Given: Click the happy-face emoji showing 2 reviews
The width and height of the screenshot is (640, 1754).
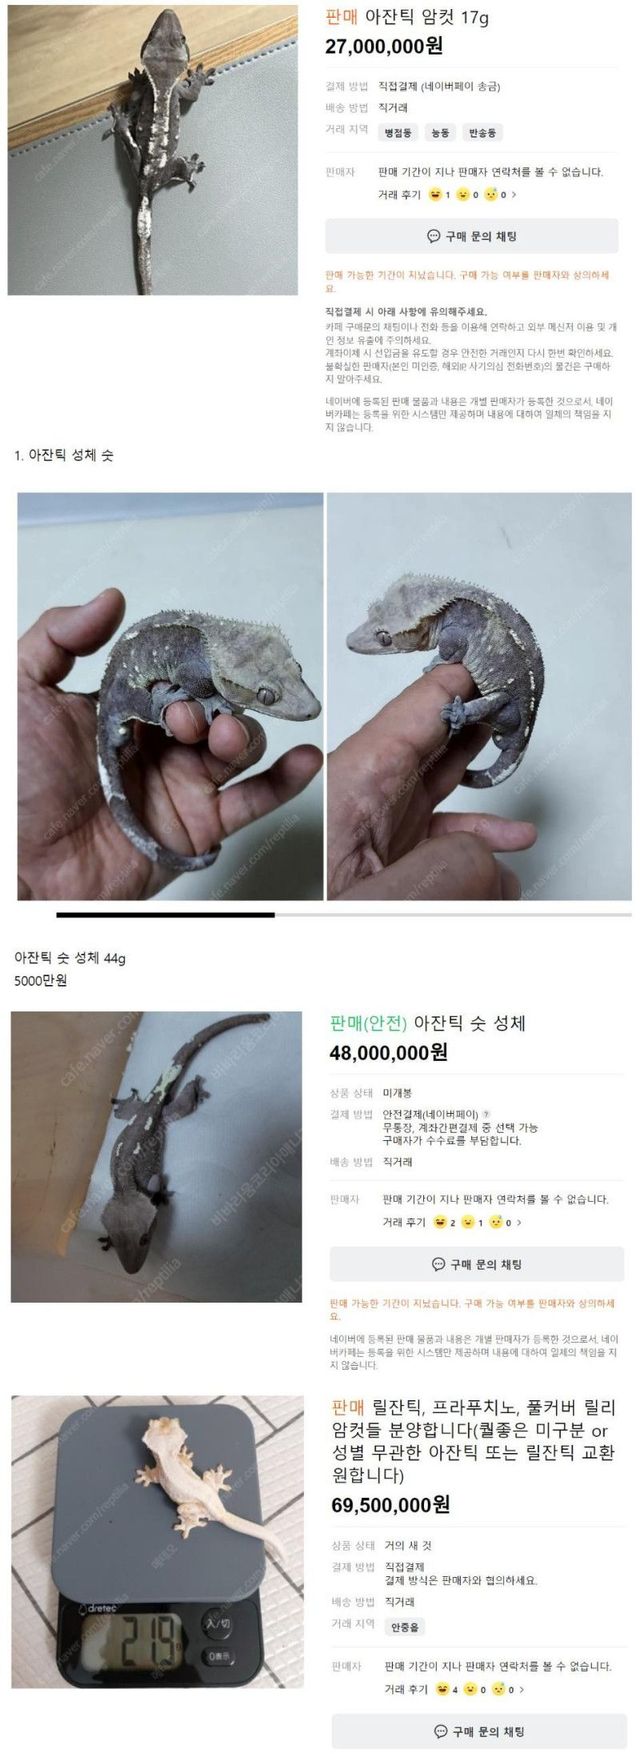Looking at the screenshot, I should [440, 1222].
